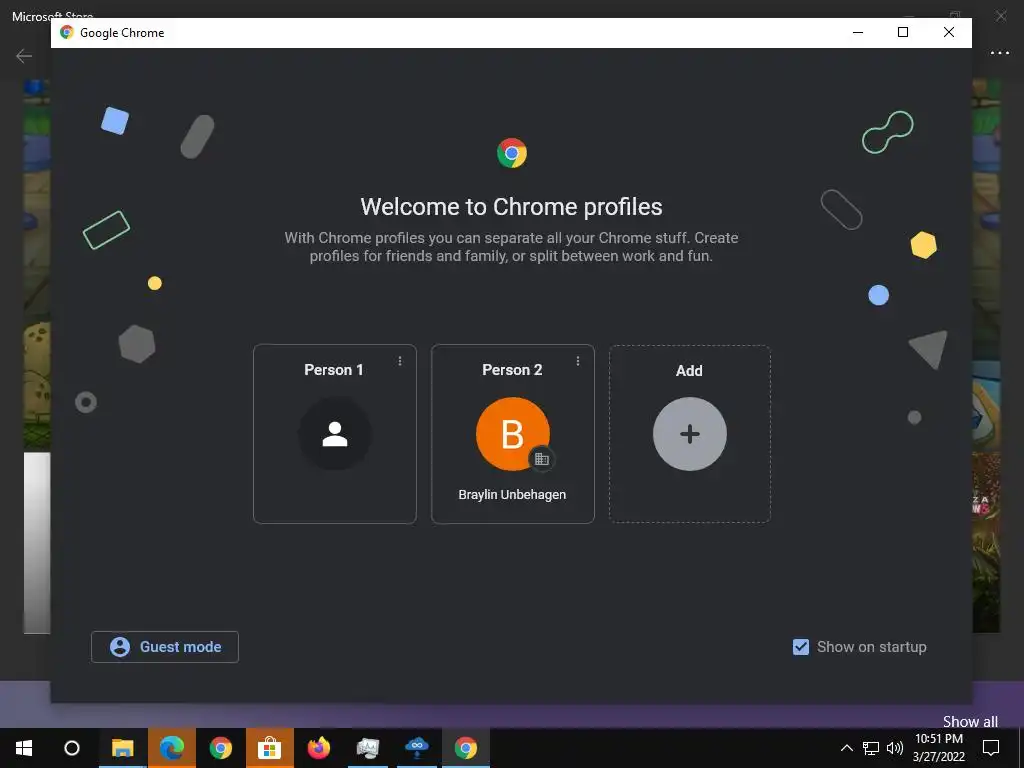Click the Person 1 label
Screen dimensions: 1024x768
pyautogui.click(x=334, y=370)
